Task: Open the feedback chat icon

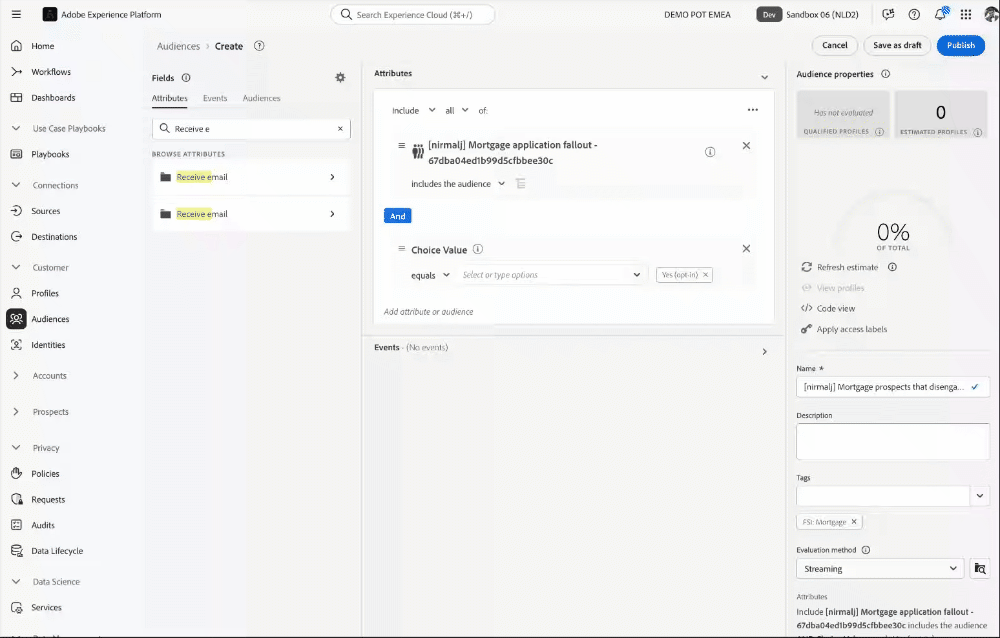Action: 888,14
